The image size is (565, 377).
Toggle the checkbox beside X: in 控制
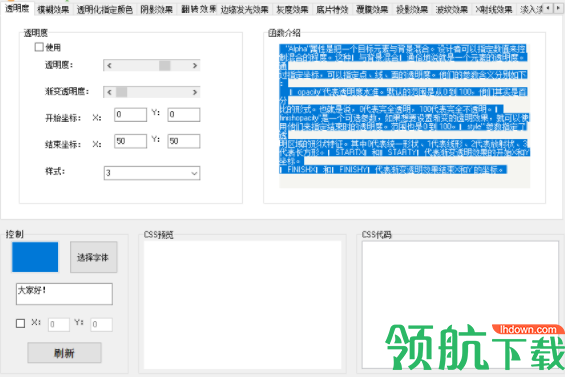tap(21, 323)
